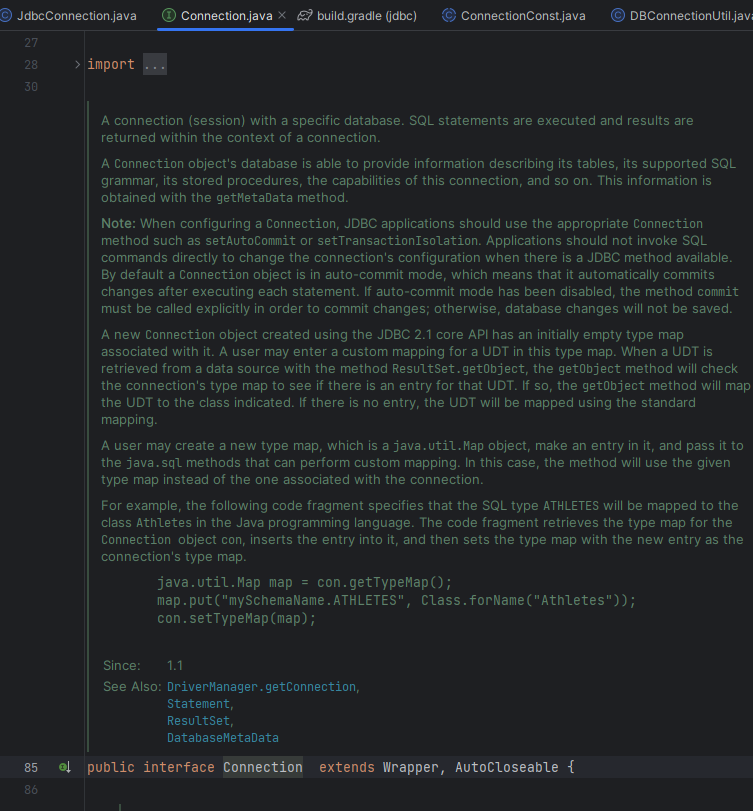Switch to the JdbcConnection.java tab
Viewport: 753px width, 811px height.
77,16
